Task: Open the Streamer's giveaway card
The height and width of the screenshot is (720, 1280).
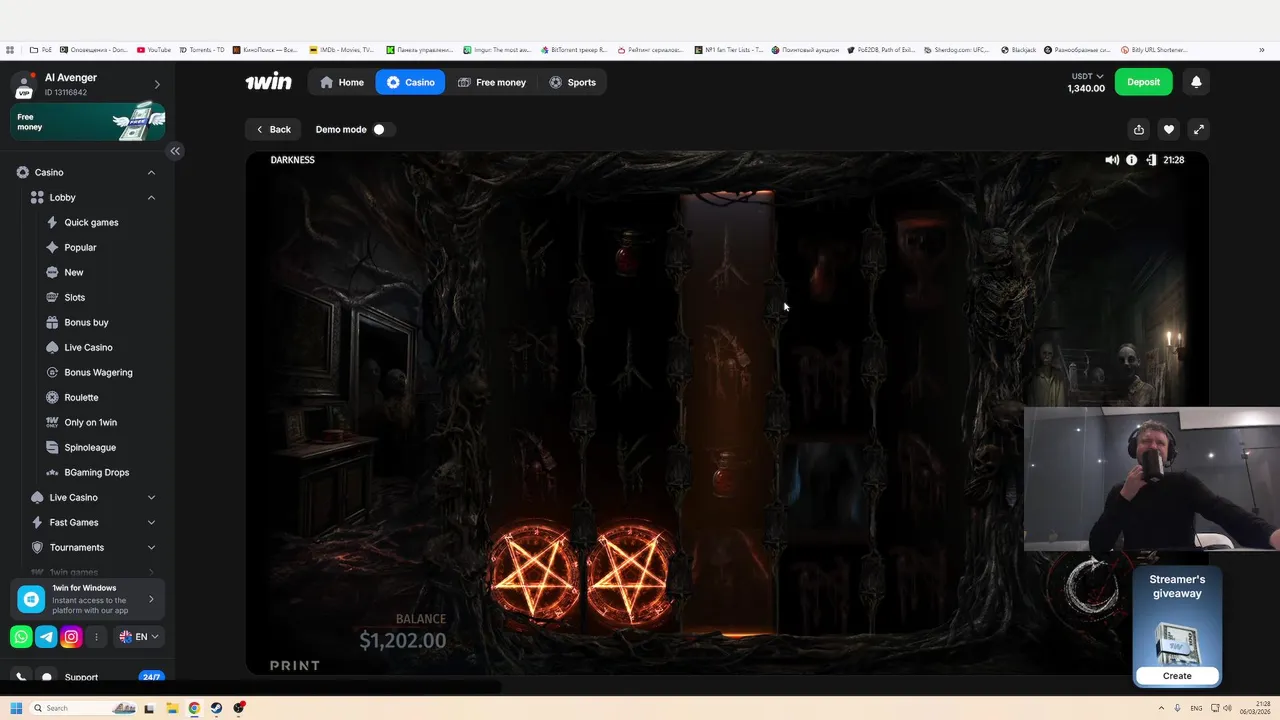Action: click(x=1177, y=627)
